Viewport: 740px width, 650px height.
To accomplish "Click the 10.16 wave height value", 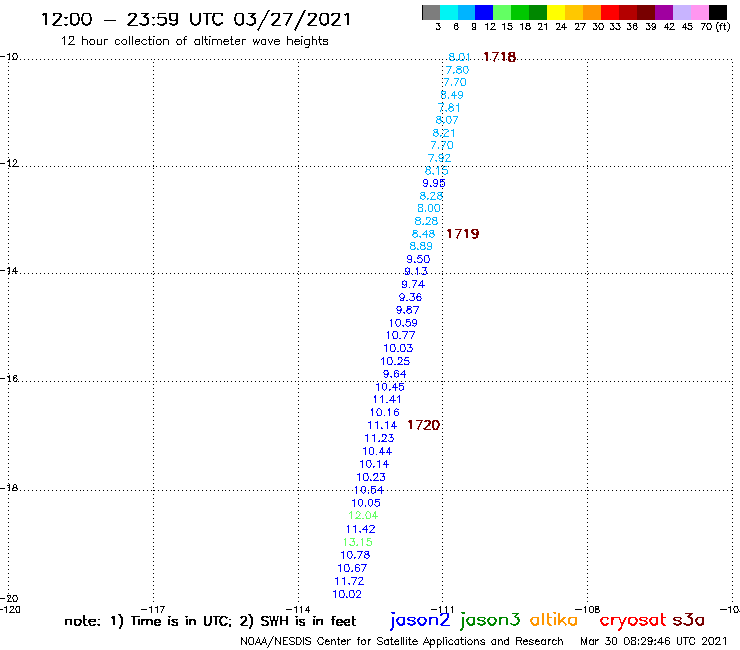I will [385, 413].
